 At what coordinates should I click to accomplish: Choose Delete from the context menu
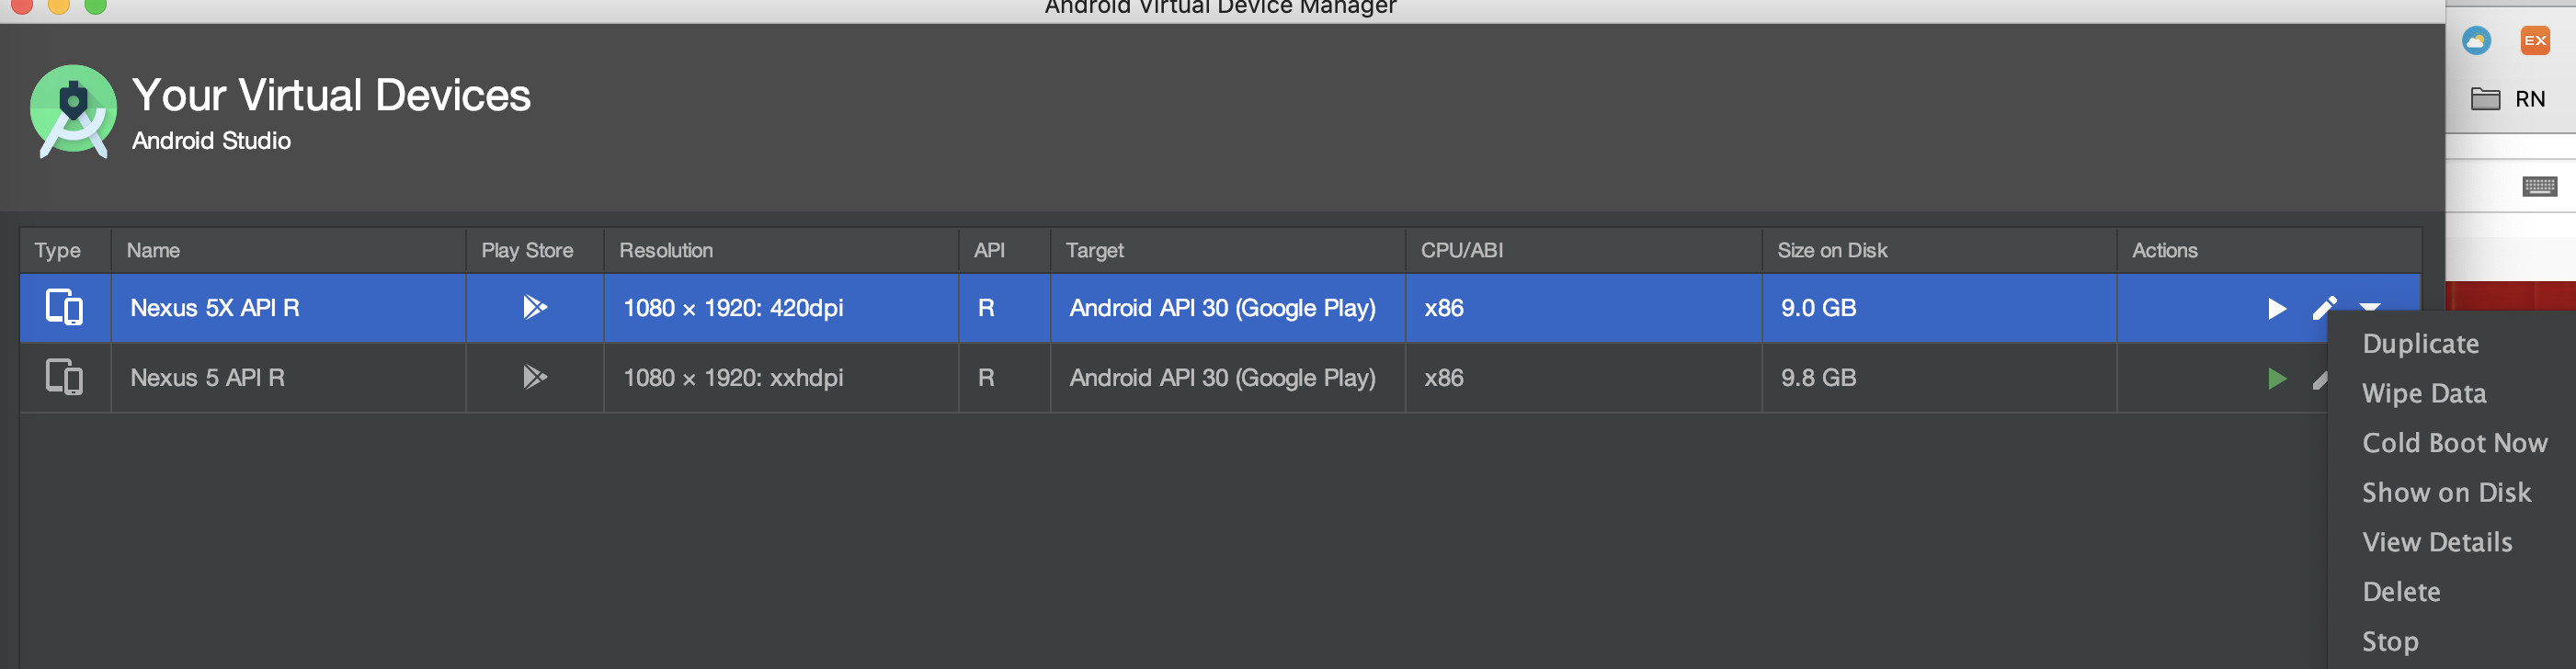(2401, 592)
